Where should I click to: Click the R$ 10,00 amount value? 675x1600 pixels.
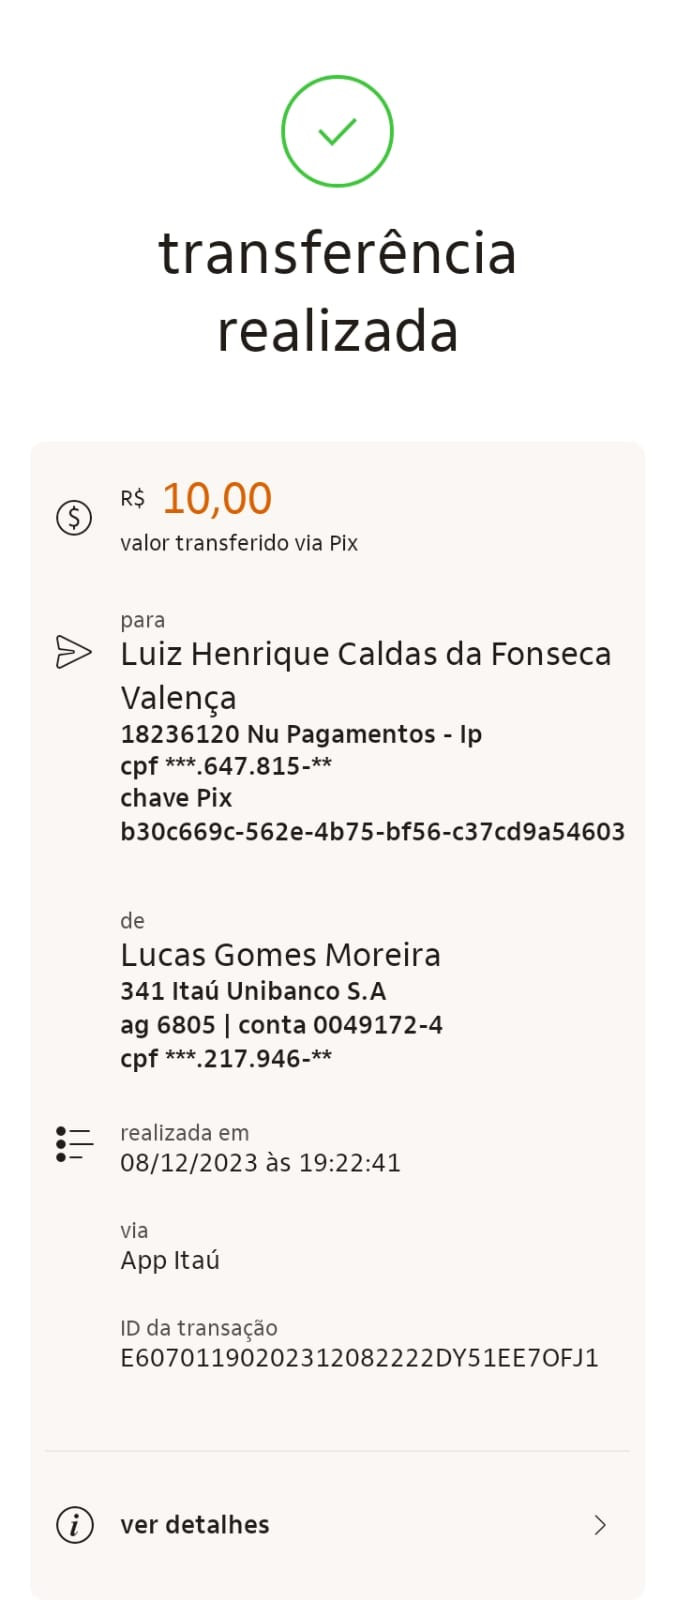point(217,499)
